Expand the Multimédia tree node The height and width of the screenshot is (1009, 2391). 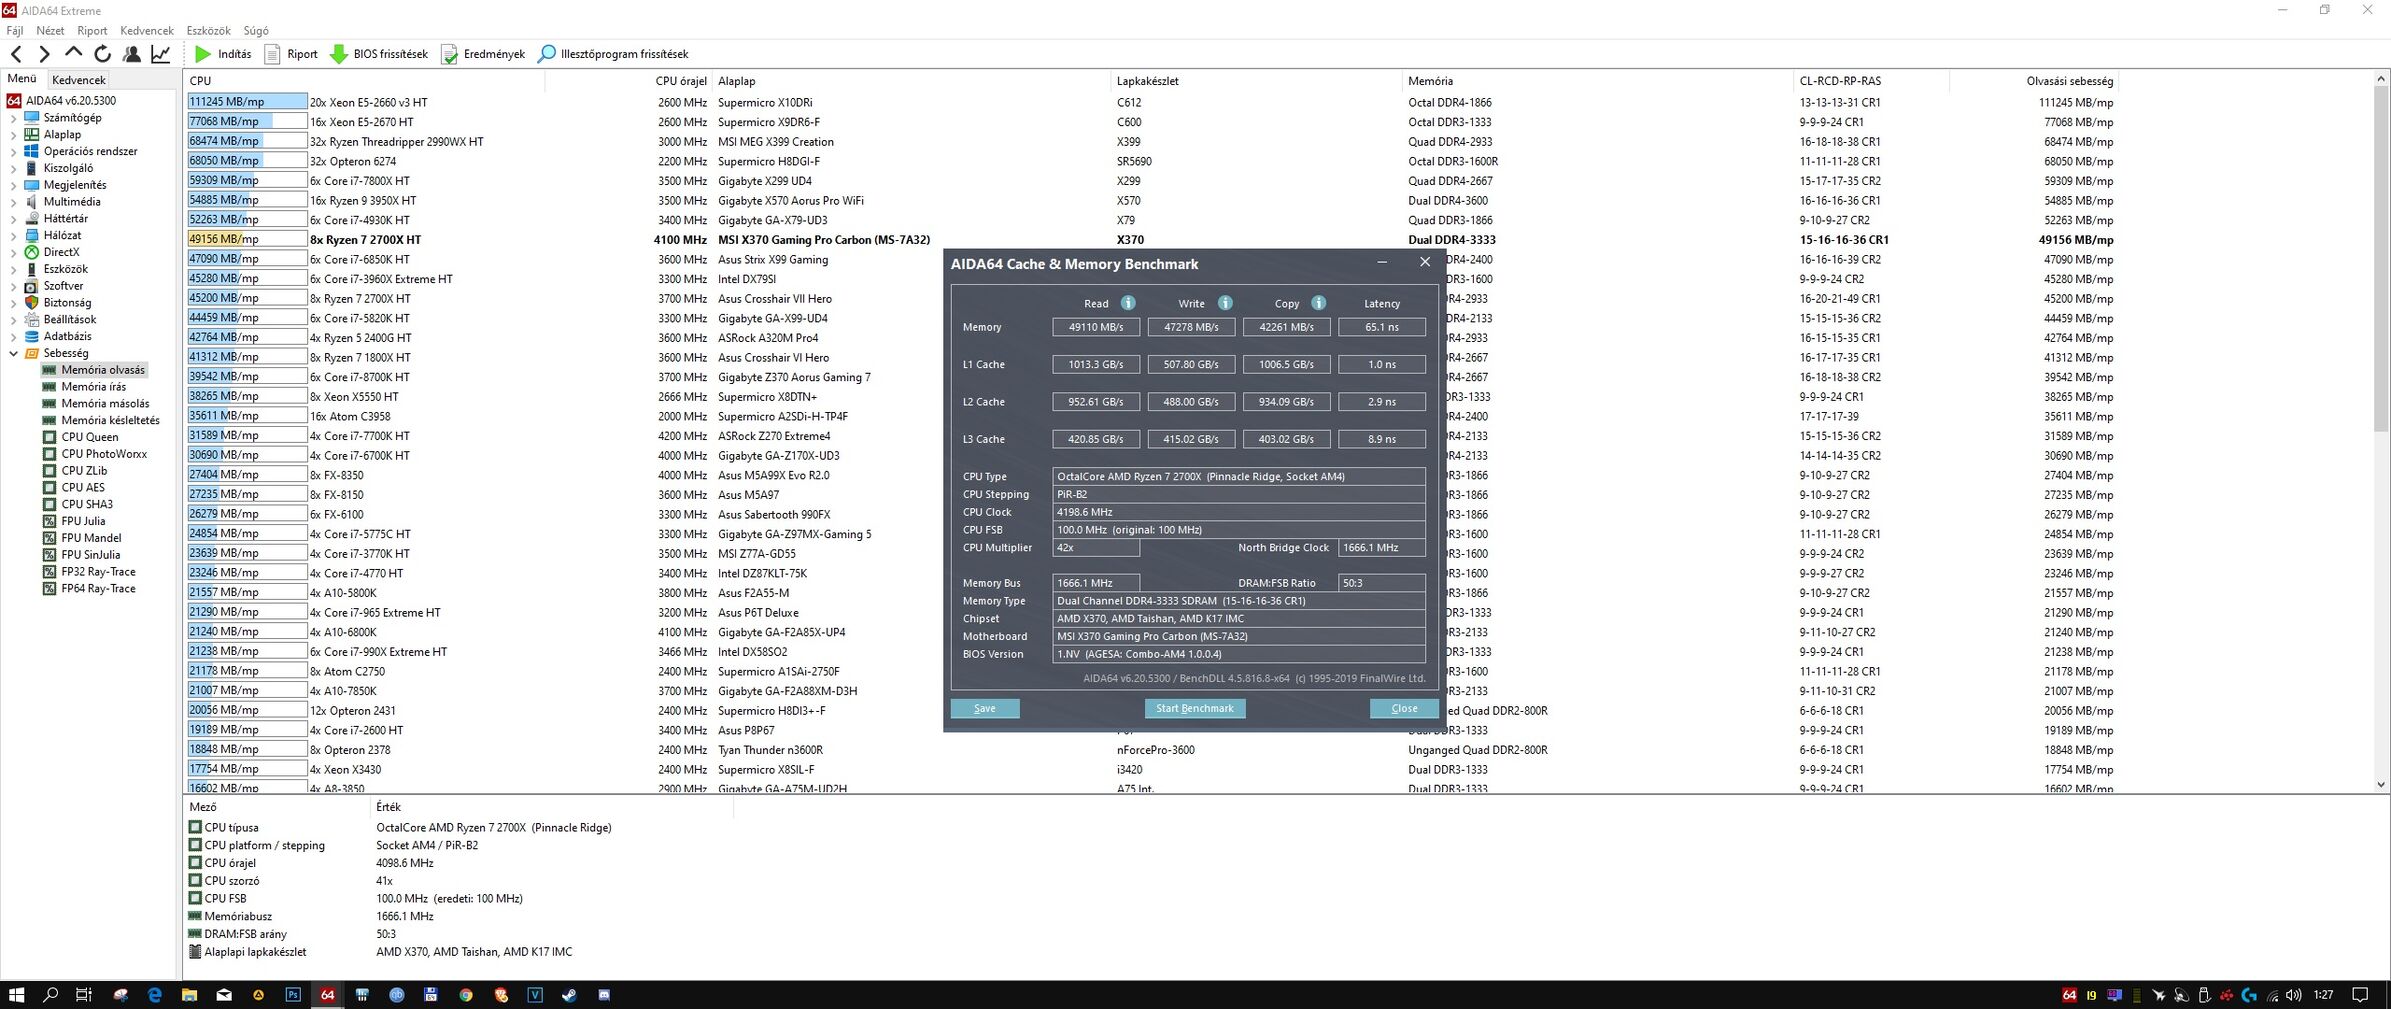[x=13, y=202]
